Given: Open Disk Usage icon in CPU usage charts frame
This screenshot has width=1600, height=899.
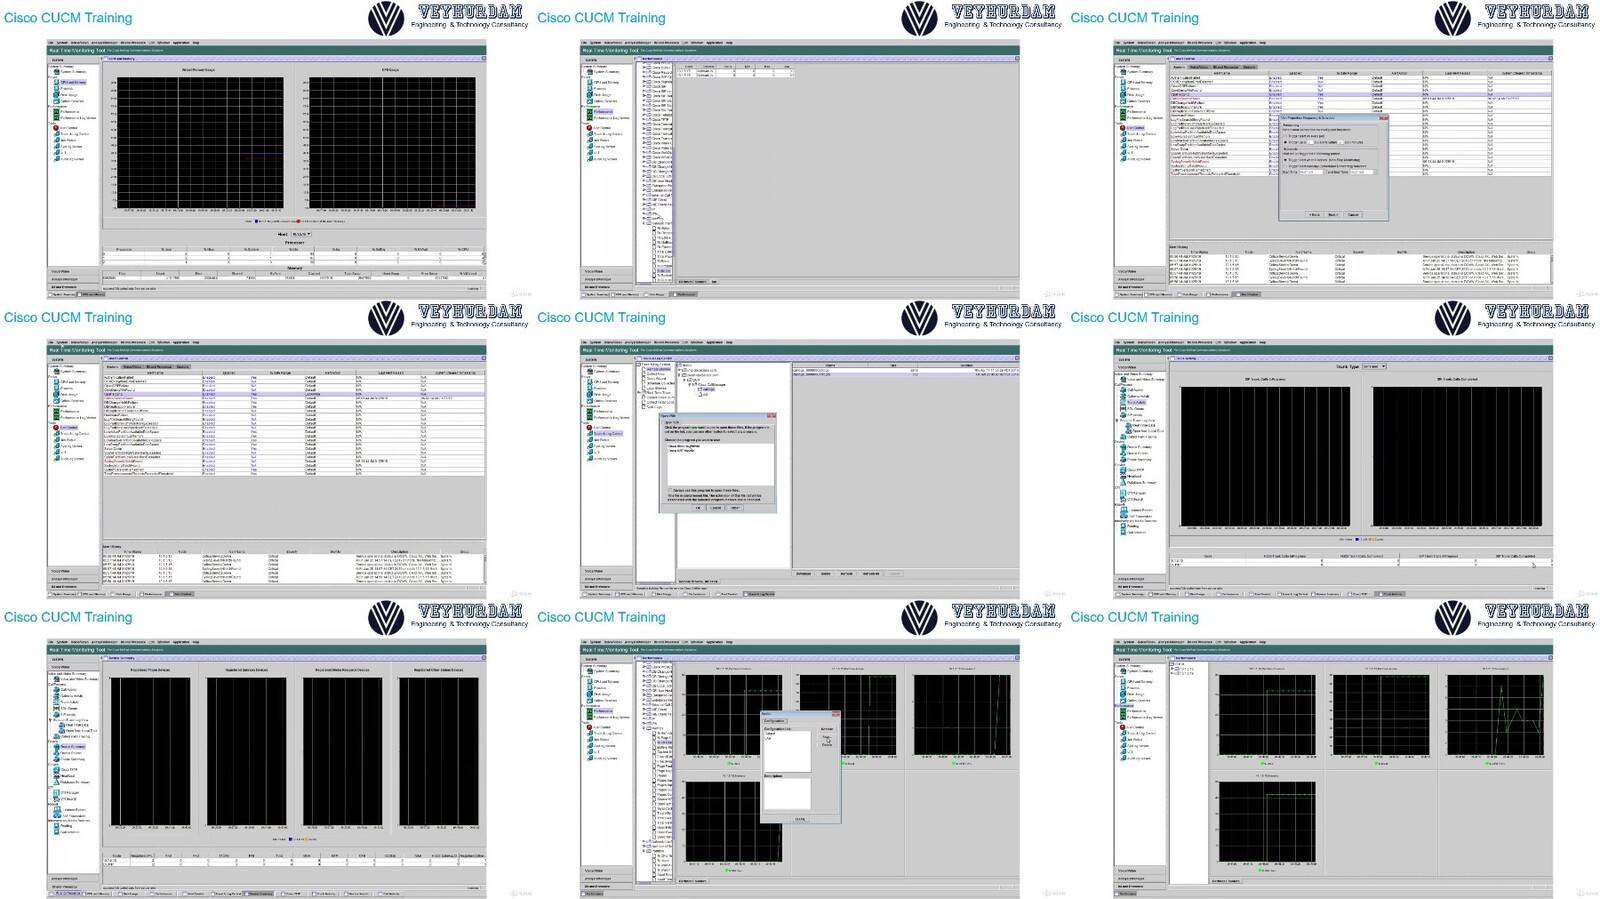Looking at the screenshot, I should 57,95.
